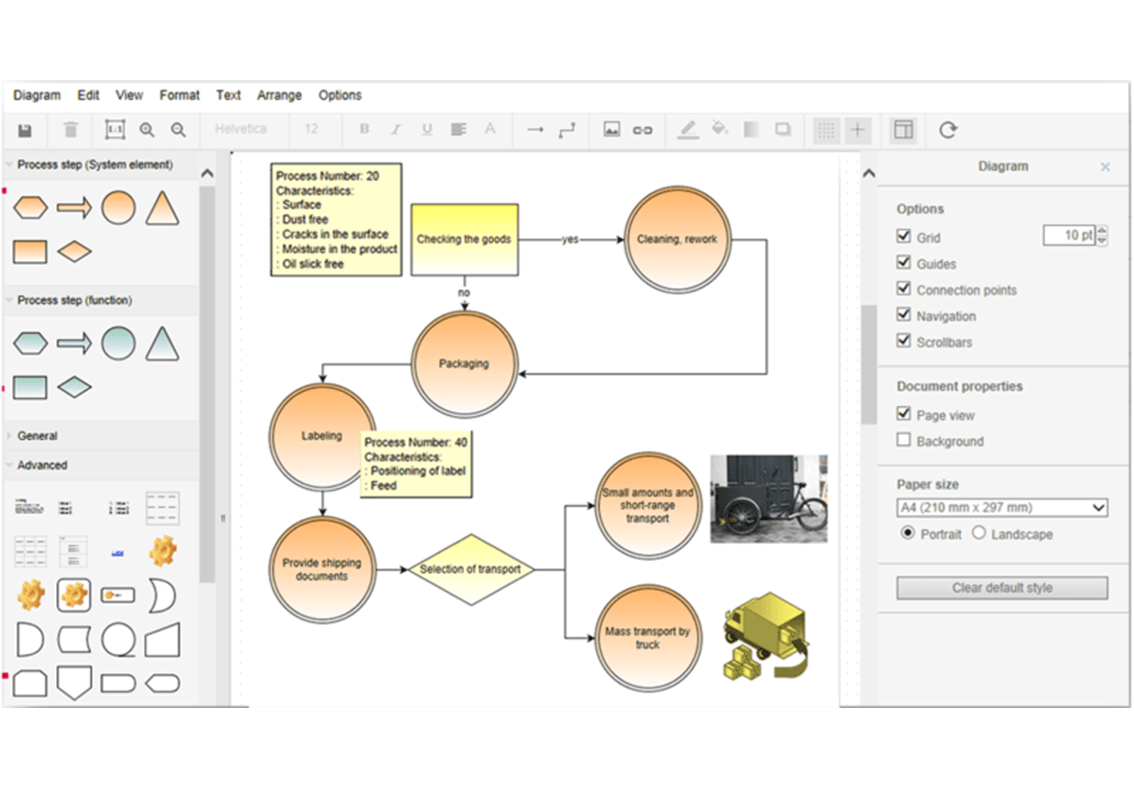This screenshot has height=788, width=1134.
Task: Click the zoom in magnifier icon
Action: [x=147, y=130]
